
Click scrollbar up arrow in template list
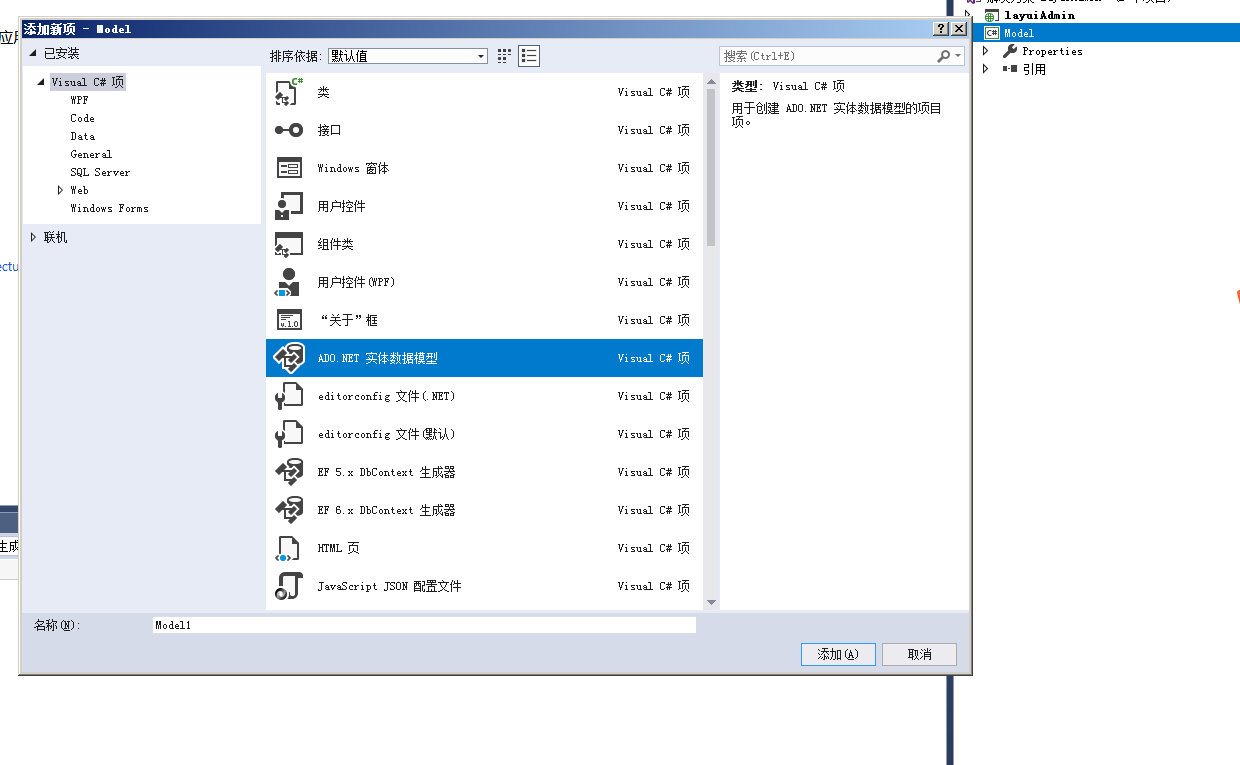pyautogui.click(x=711, y=80)
